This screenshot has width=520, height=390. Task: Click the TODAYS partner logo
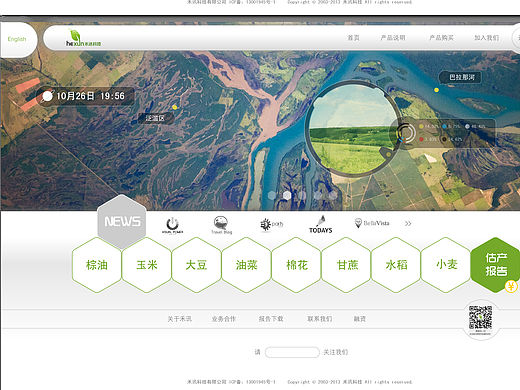(321, 224)
